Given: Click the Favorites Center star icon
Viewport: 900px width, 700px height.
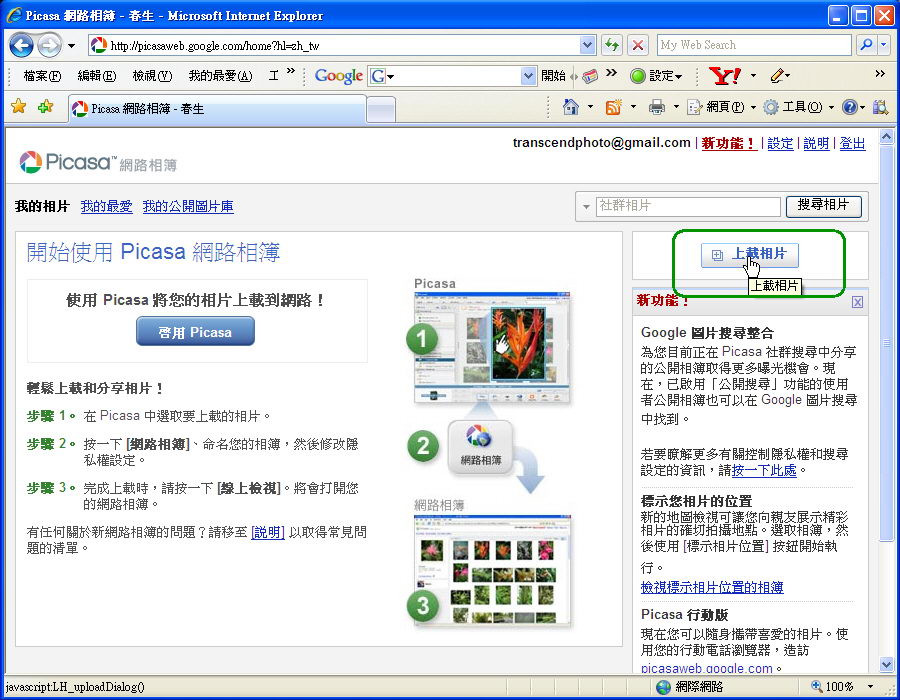Looking at the screenshot, I should (x=18, y=106).
